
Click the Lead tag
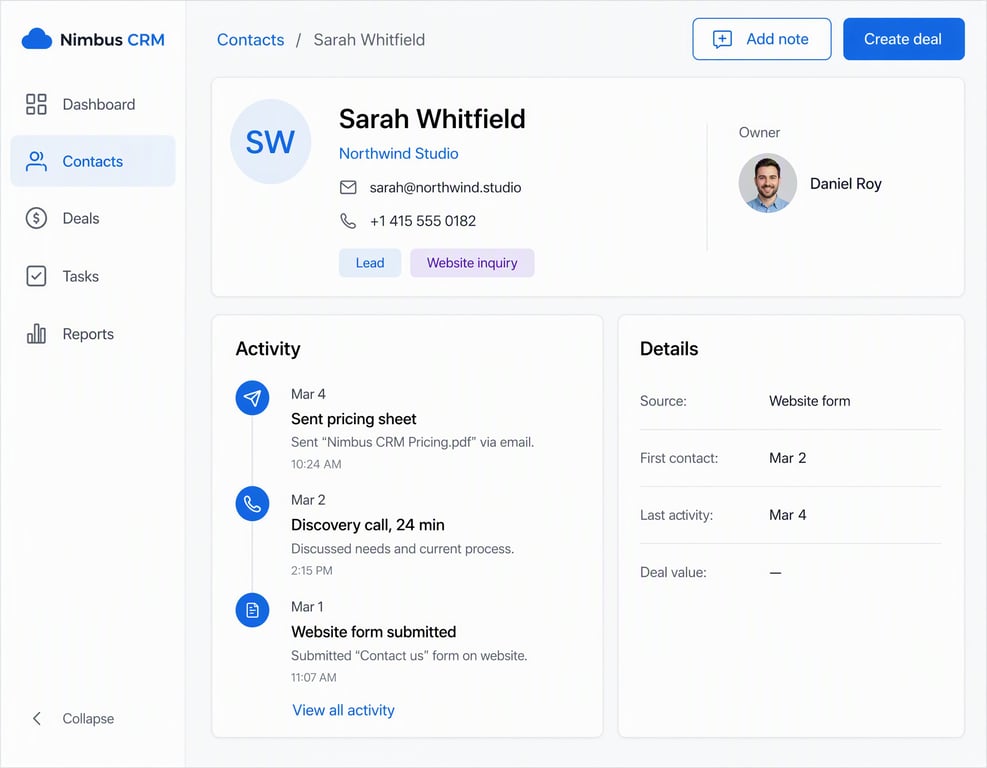pyautogui.click(x=369, y=263)
